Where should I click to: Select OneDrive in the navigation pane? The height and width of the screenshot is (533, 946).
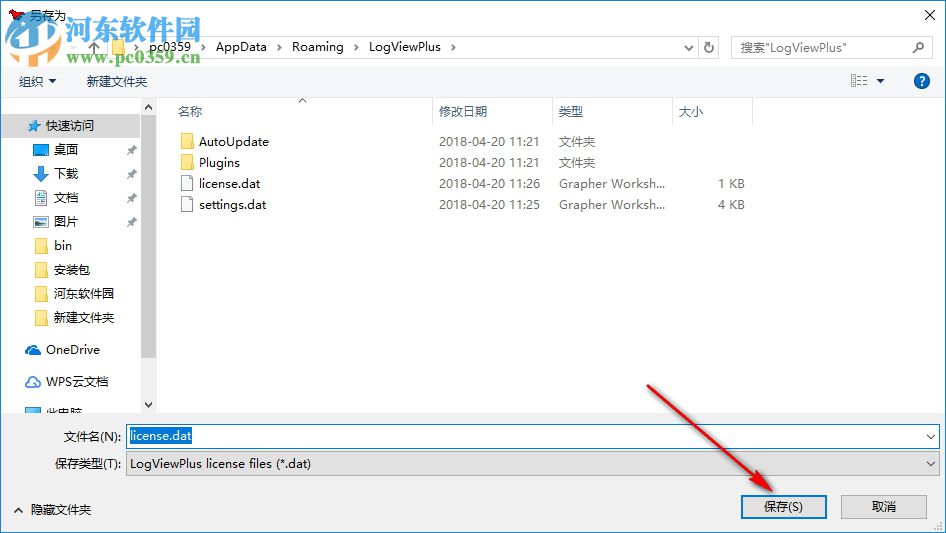[x=73, y=349]
